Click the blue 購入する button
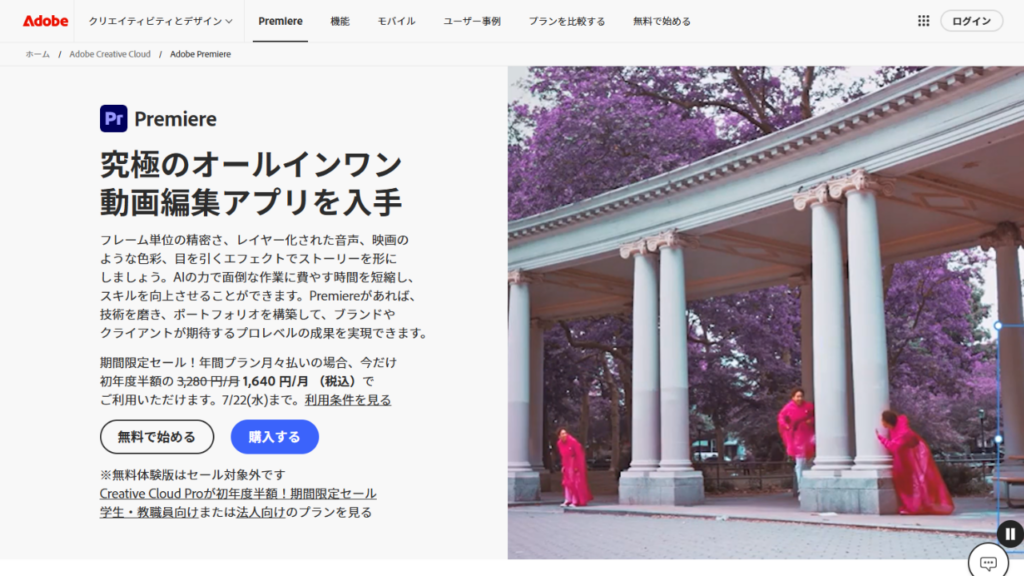The height and width of the screenshot is (576, 1024). pyautogui.click(x=274, y=437)
